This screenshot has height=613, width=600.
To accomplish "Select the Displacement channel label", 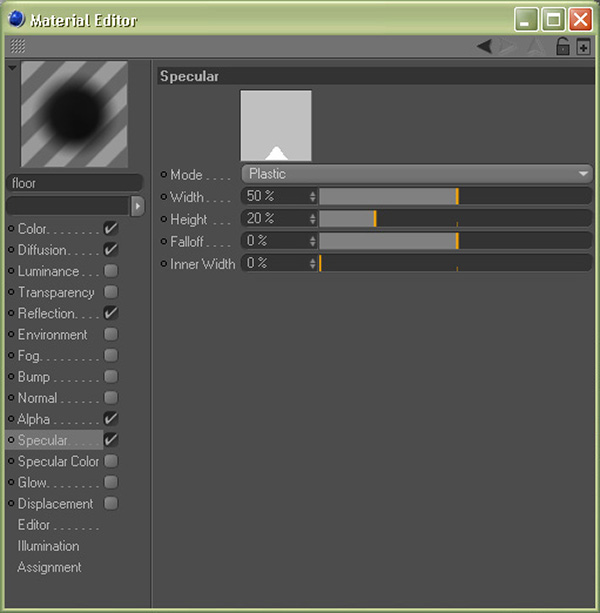I will (56, 504).
